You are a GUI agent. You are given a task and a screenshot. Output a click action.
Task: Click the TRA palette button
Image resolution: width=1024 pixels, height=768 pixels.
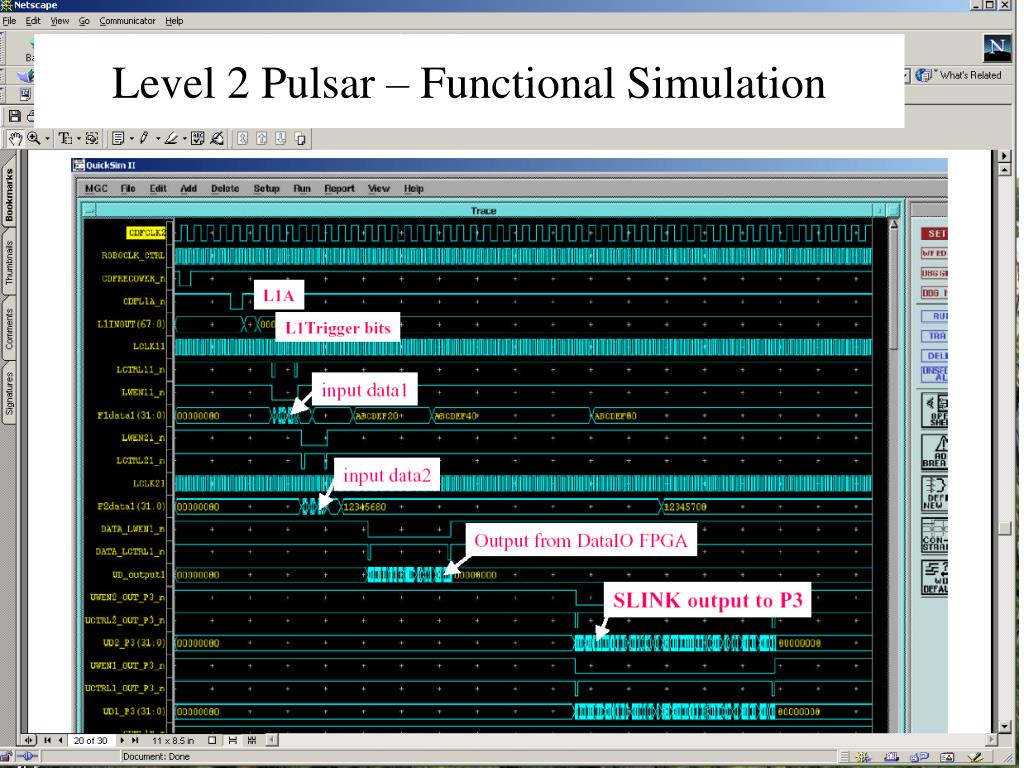(x=935, y=336)
